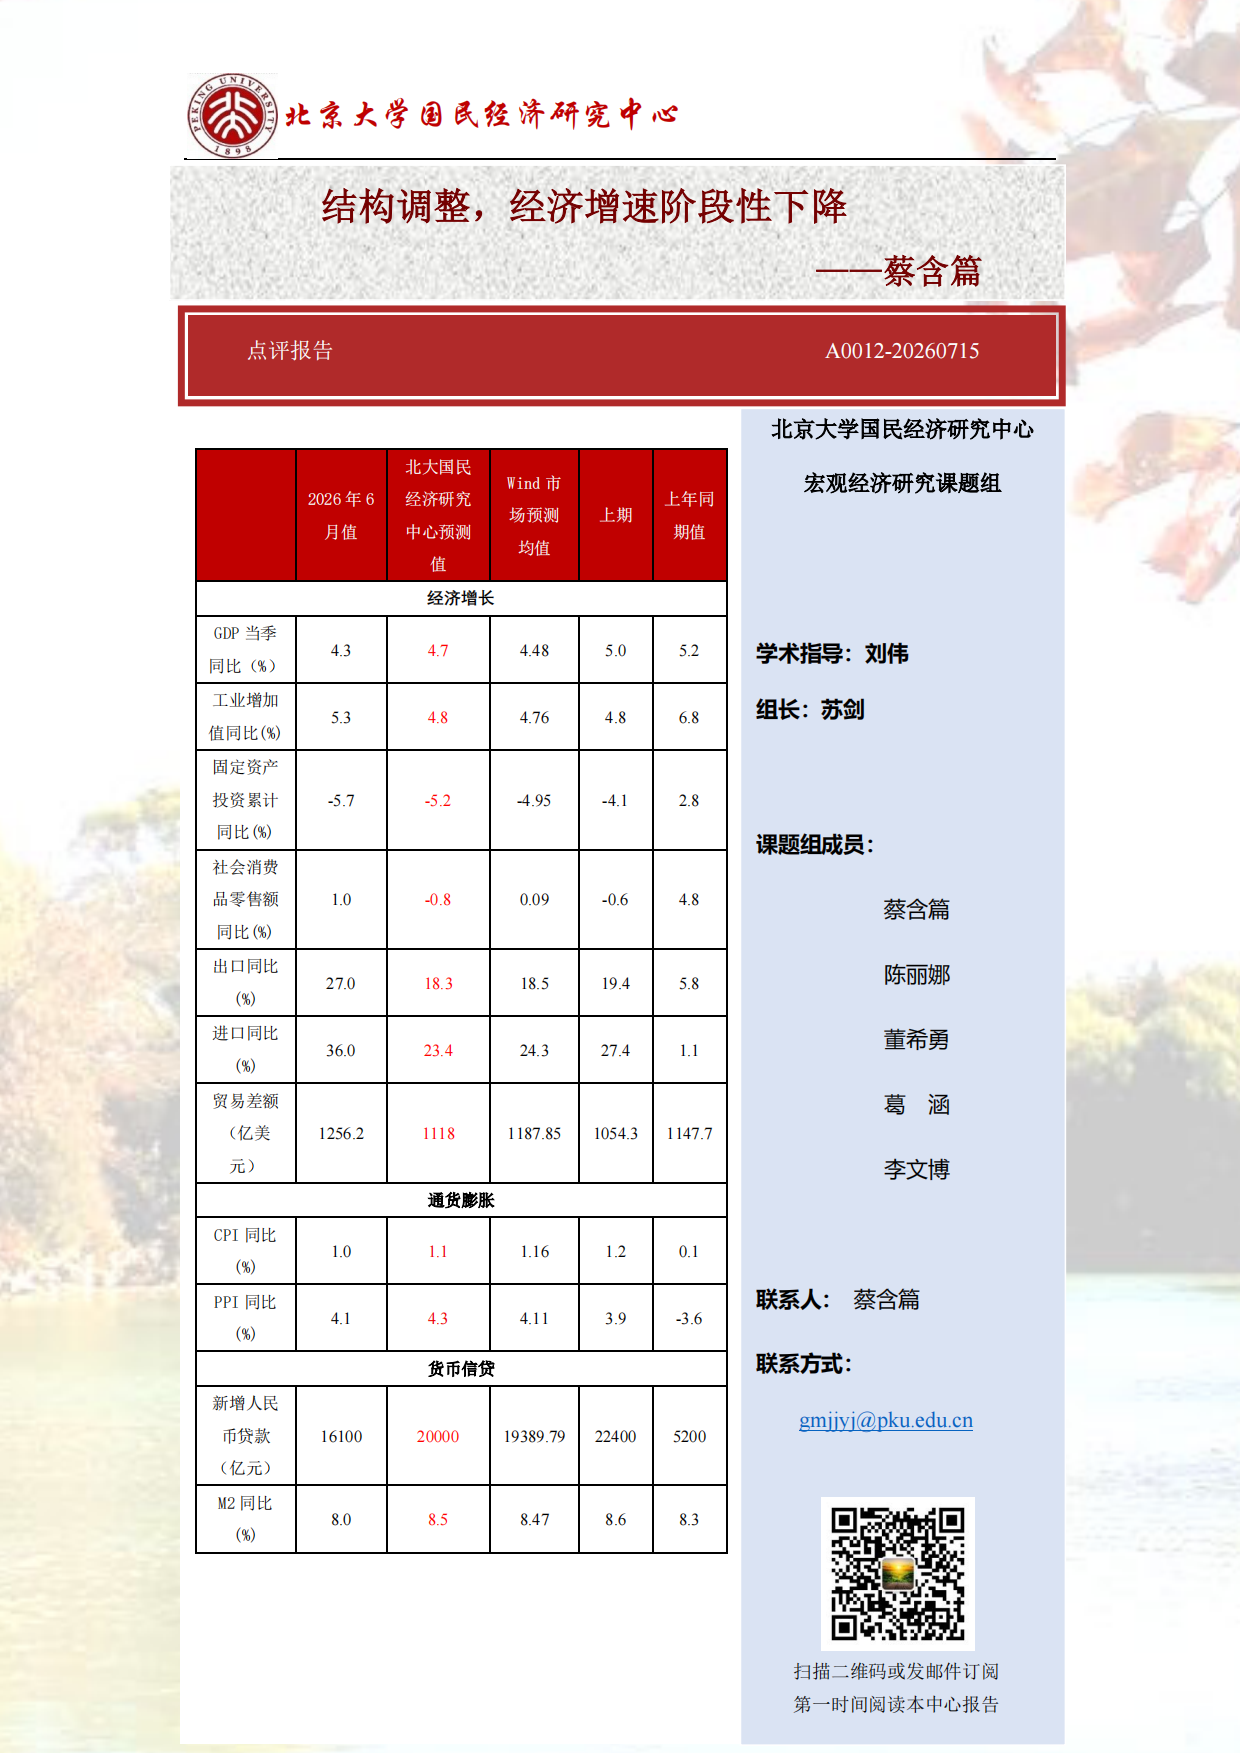This screenshot has width=1240, height=1753.
Task: Click member name 李文博
Action: click(917, 1170)
